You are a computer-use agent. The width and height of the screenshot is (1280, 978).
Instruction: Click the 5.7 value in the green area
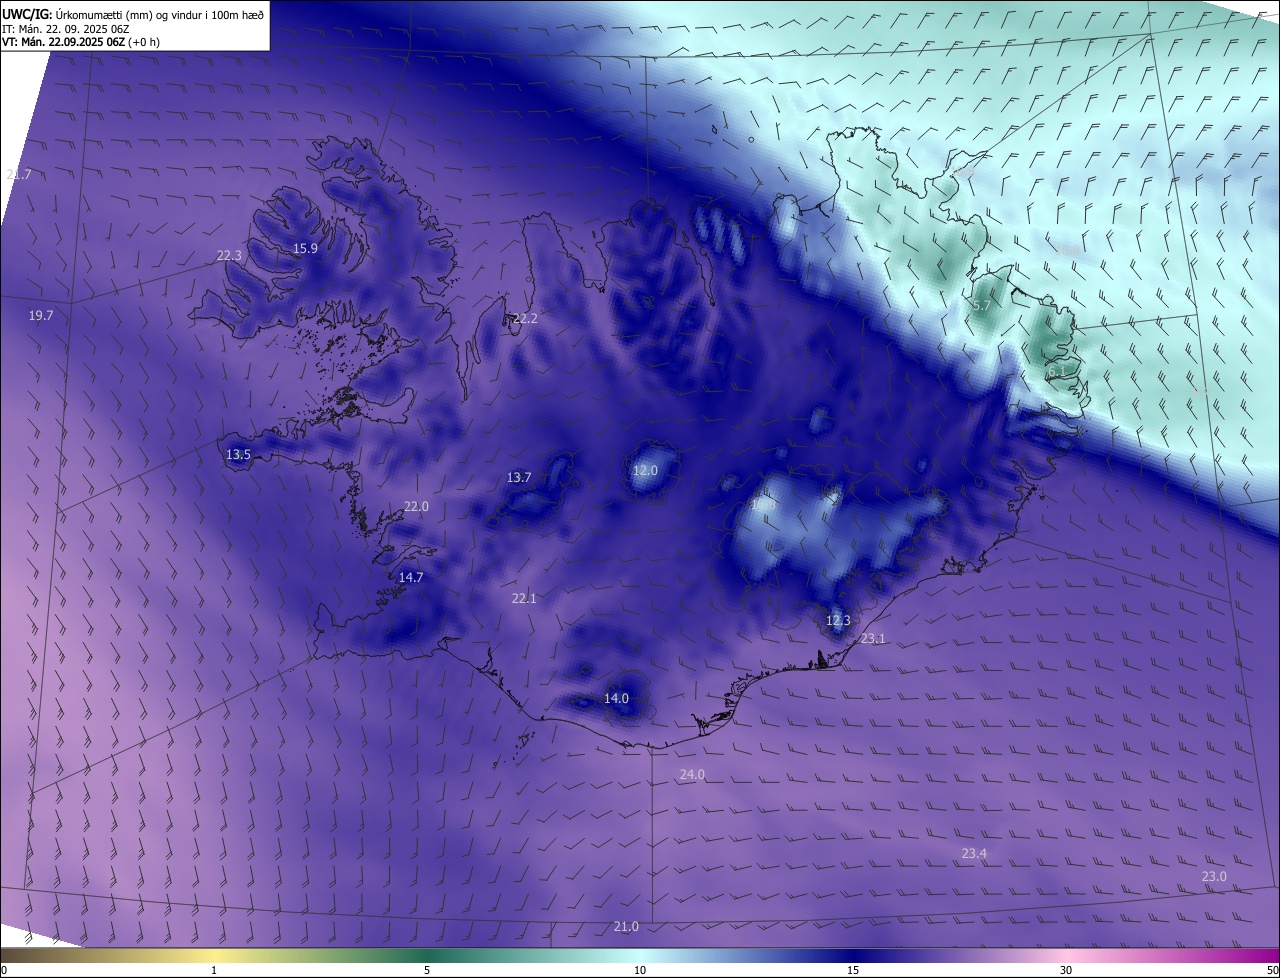981,305
